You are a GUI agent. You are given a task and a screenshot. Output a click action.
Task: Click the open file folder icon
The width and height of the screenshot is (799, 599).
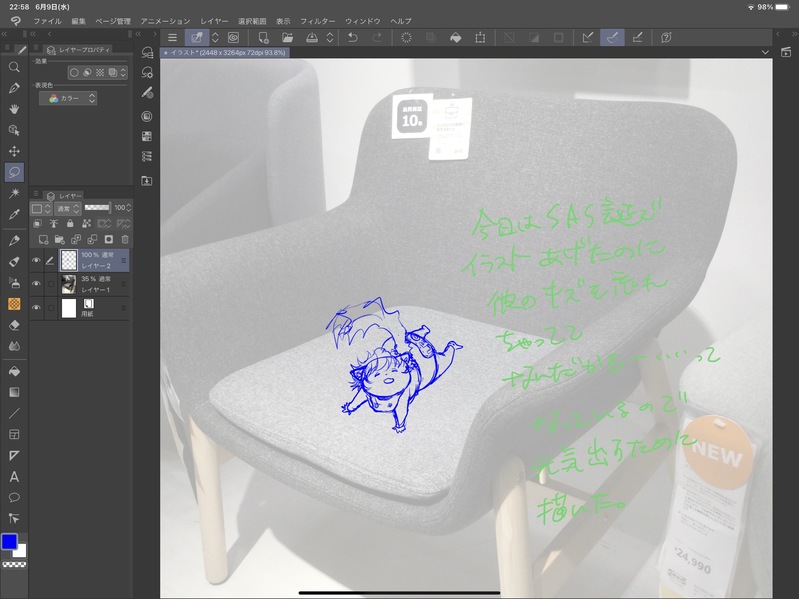(288, 38)
